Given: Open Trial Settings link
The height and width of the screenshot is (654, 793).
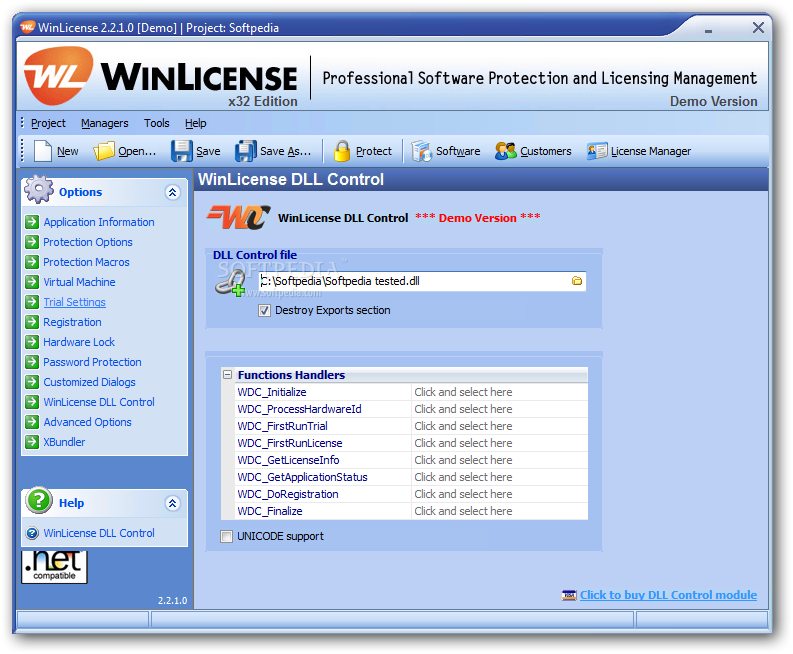Looking at the screenshot, I should coord(74,302).
